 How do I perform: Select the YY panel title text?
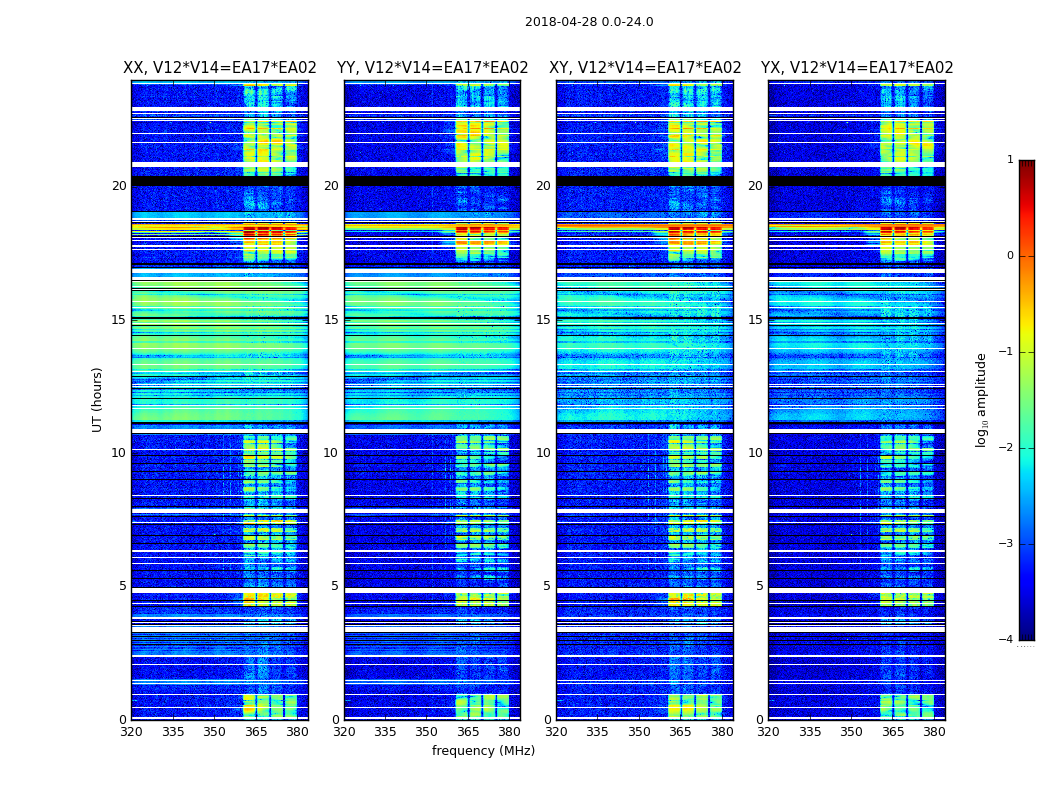click(x=432, y=68)
